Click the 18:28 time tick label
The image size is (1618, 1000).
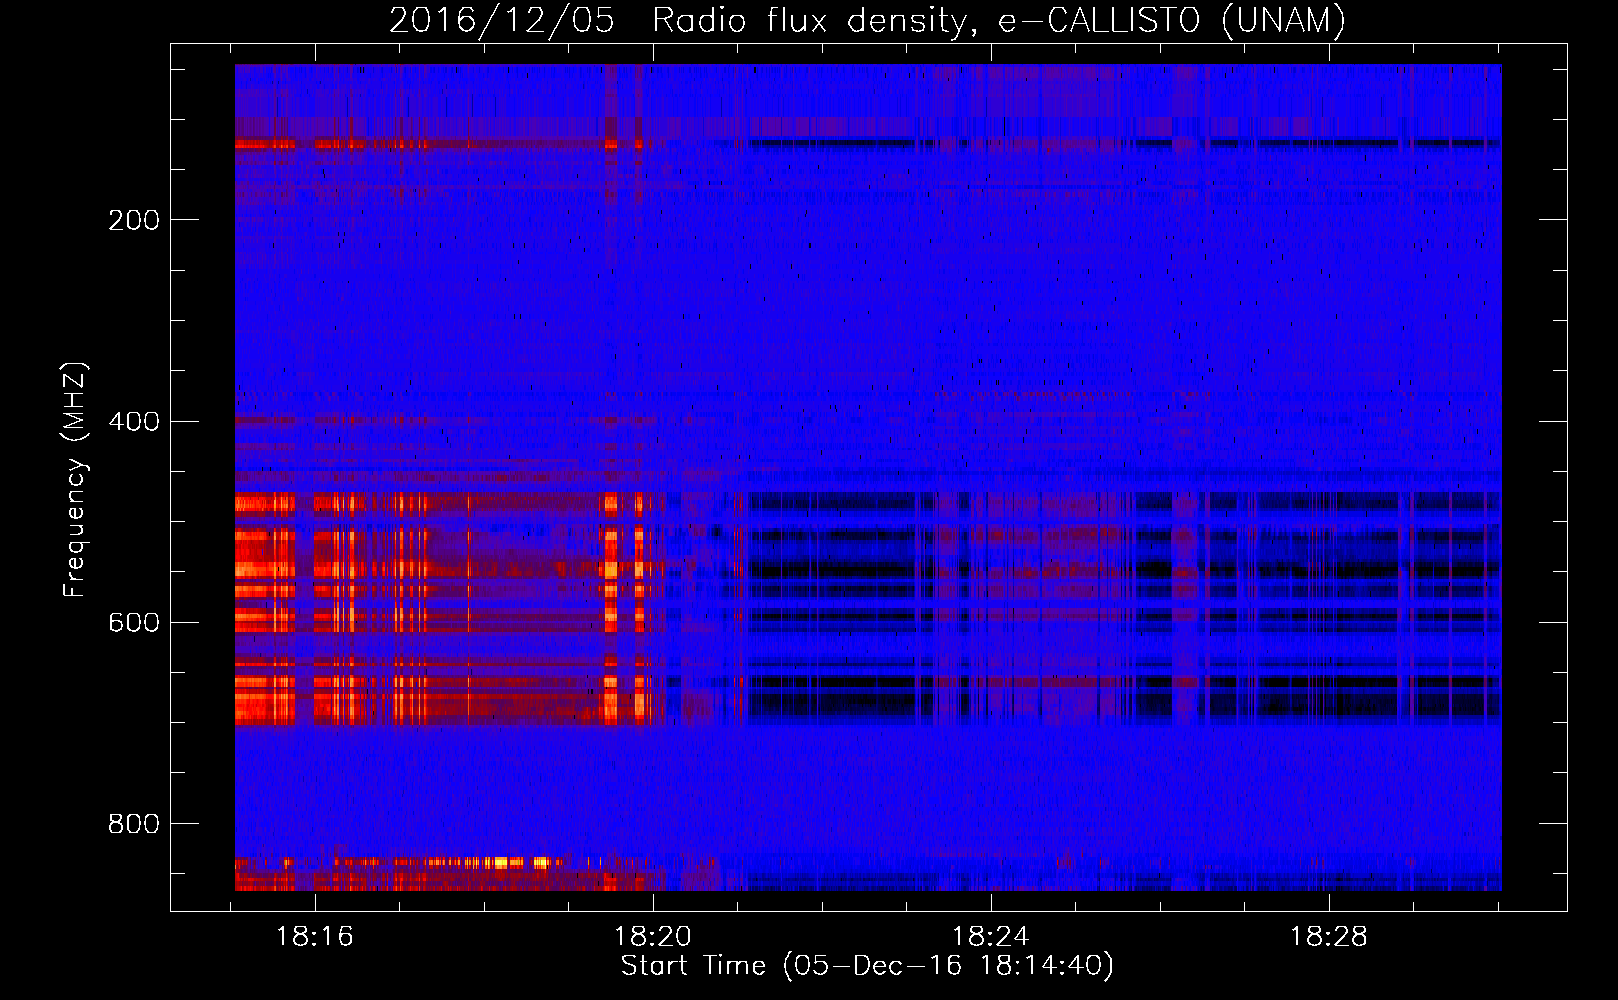click(x=1328, y=937)
